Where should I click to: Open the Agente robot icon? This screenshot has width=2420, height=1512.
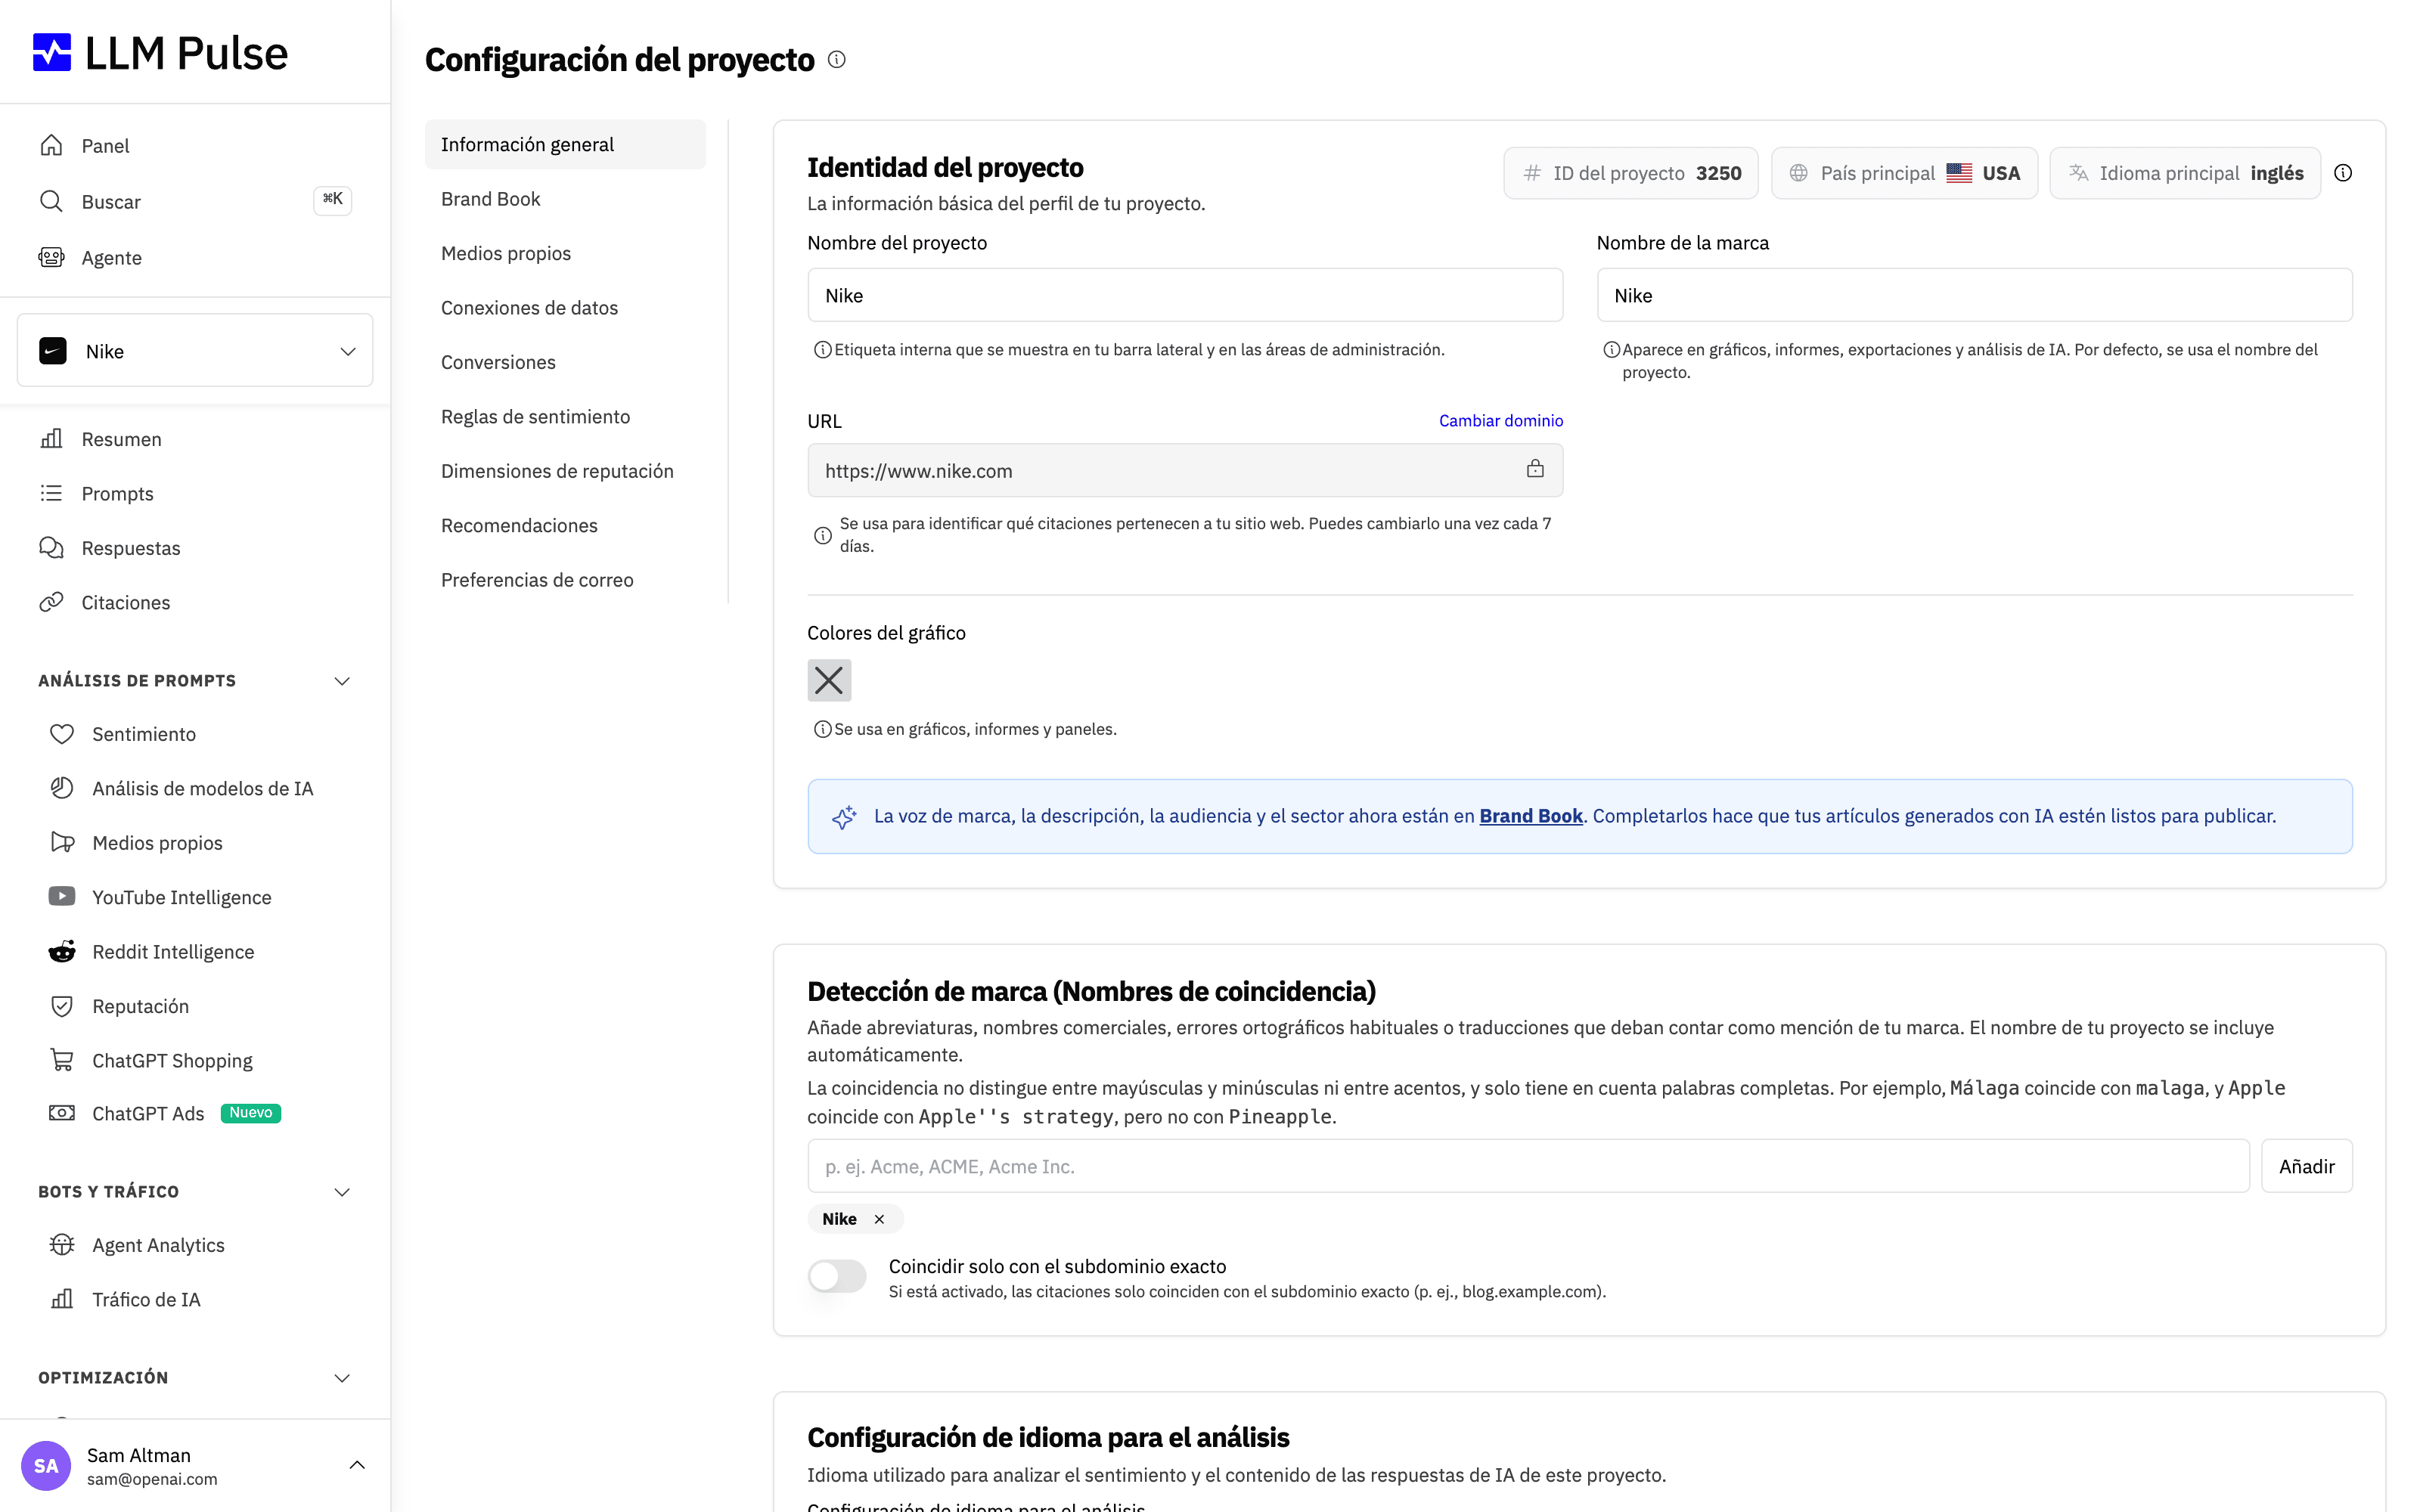pyautogui.click(x=51, y=257)
